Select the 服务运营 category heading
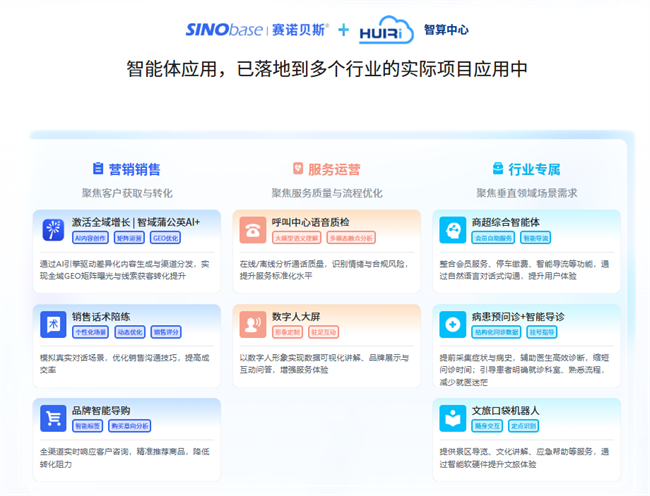 [326, 169]
